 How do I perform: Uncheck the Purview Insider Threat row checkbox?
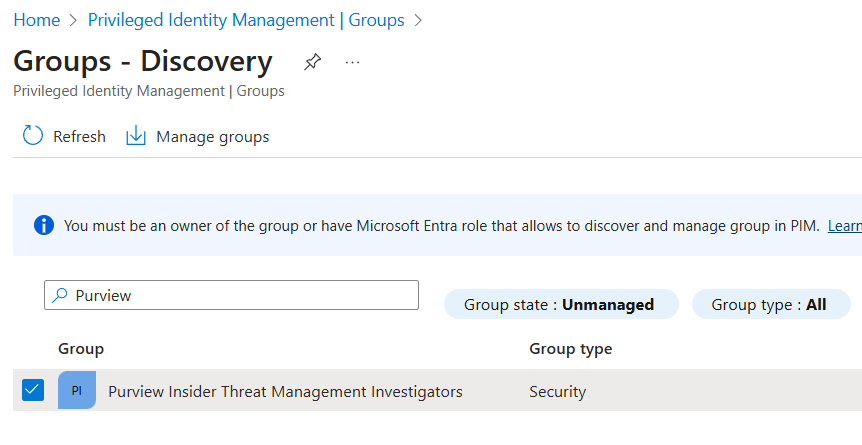pos(33,390)
